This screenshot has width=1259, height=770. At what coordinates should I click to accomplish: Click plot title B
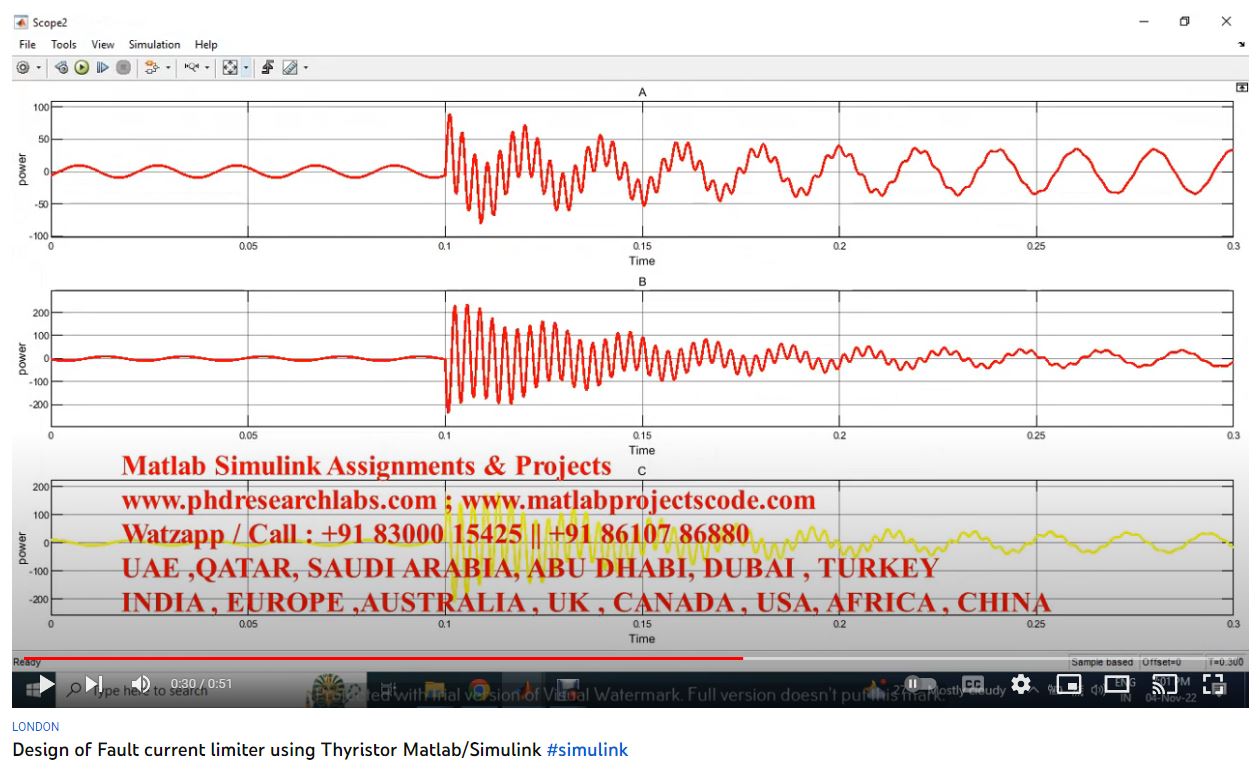(x=642, y=282)
